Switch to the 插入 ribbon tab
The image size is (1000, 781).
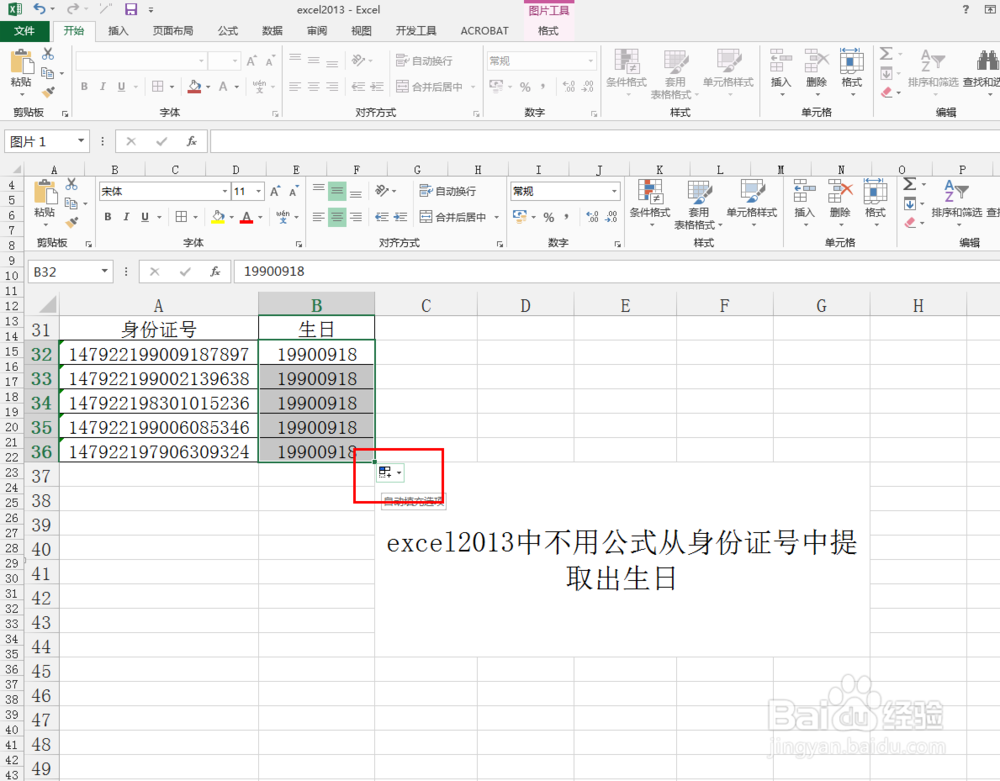click(118, 30)
